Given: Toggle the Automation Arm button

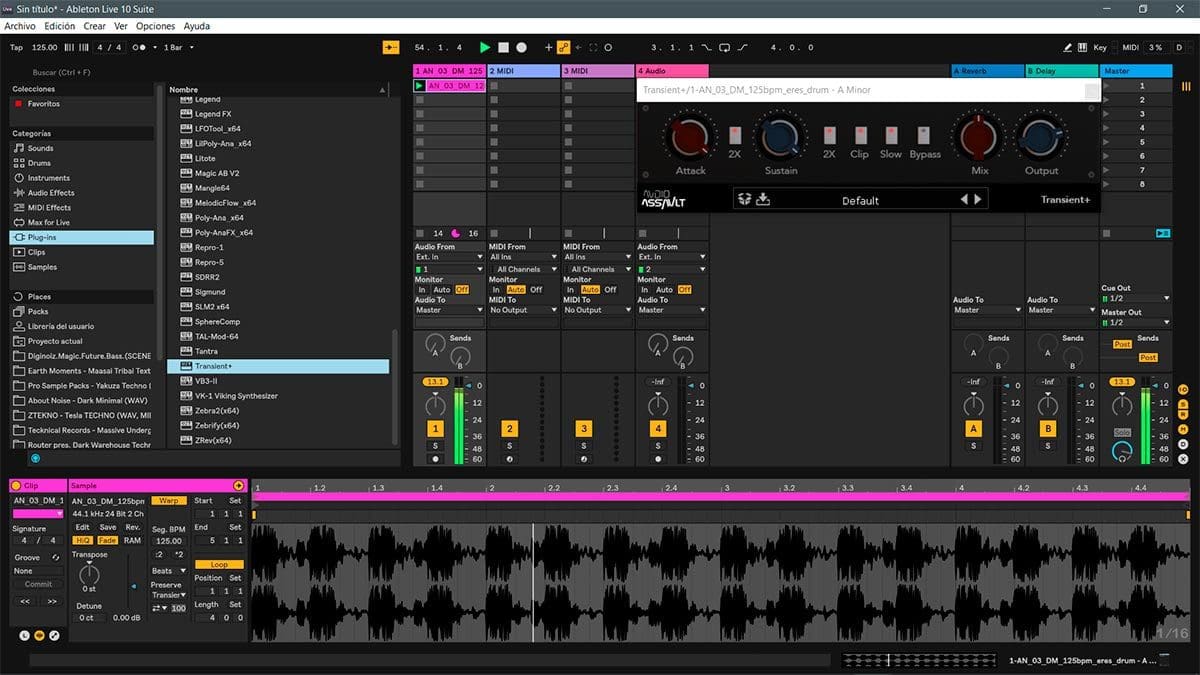Looking at the screenshot, I should pos(564,47).
